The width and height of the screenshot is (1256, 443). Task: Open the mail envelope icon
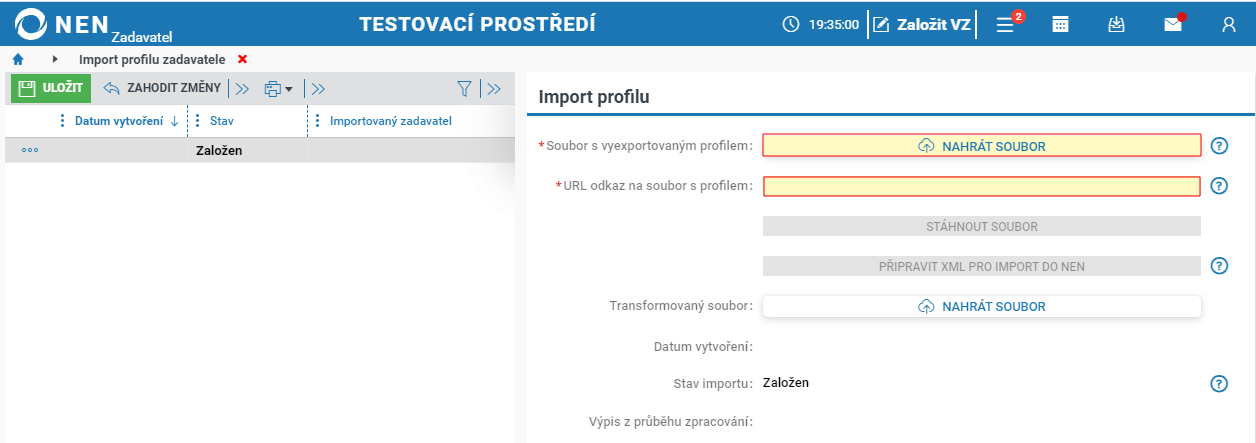1173,25
